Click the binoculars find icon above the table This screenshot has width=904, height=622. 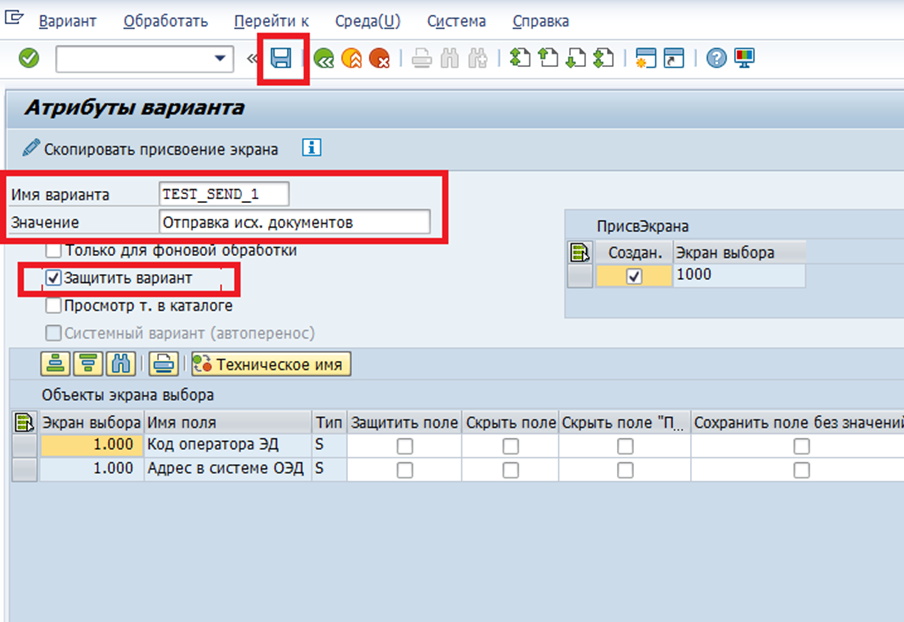coord(122,364)
